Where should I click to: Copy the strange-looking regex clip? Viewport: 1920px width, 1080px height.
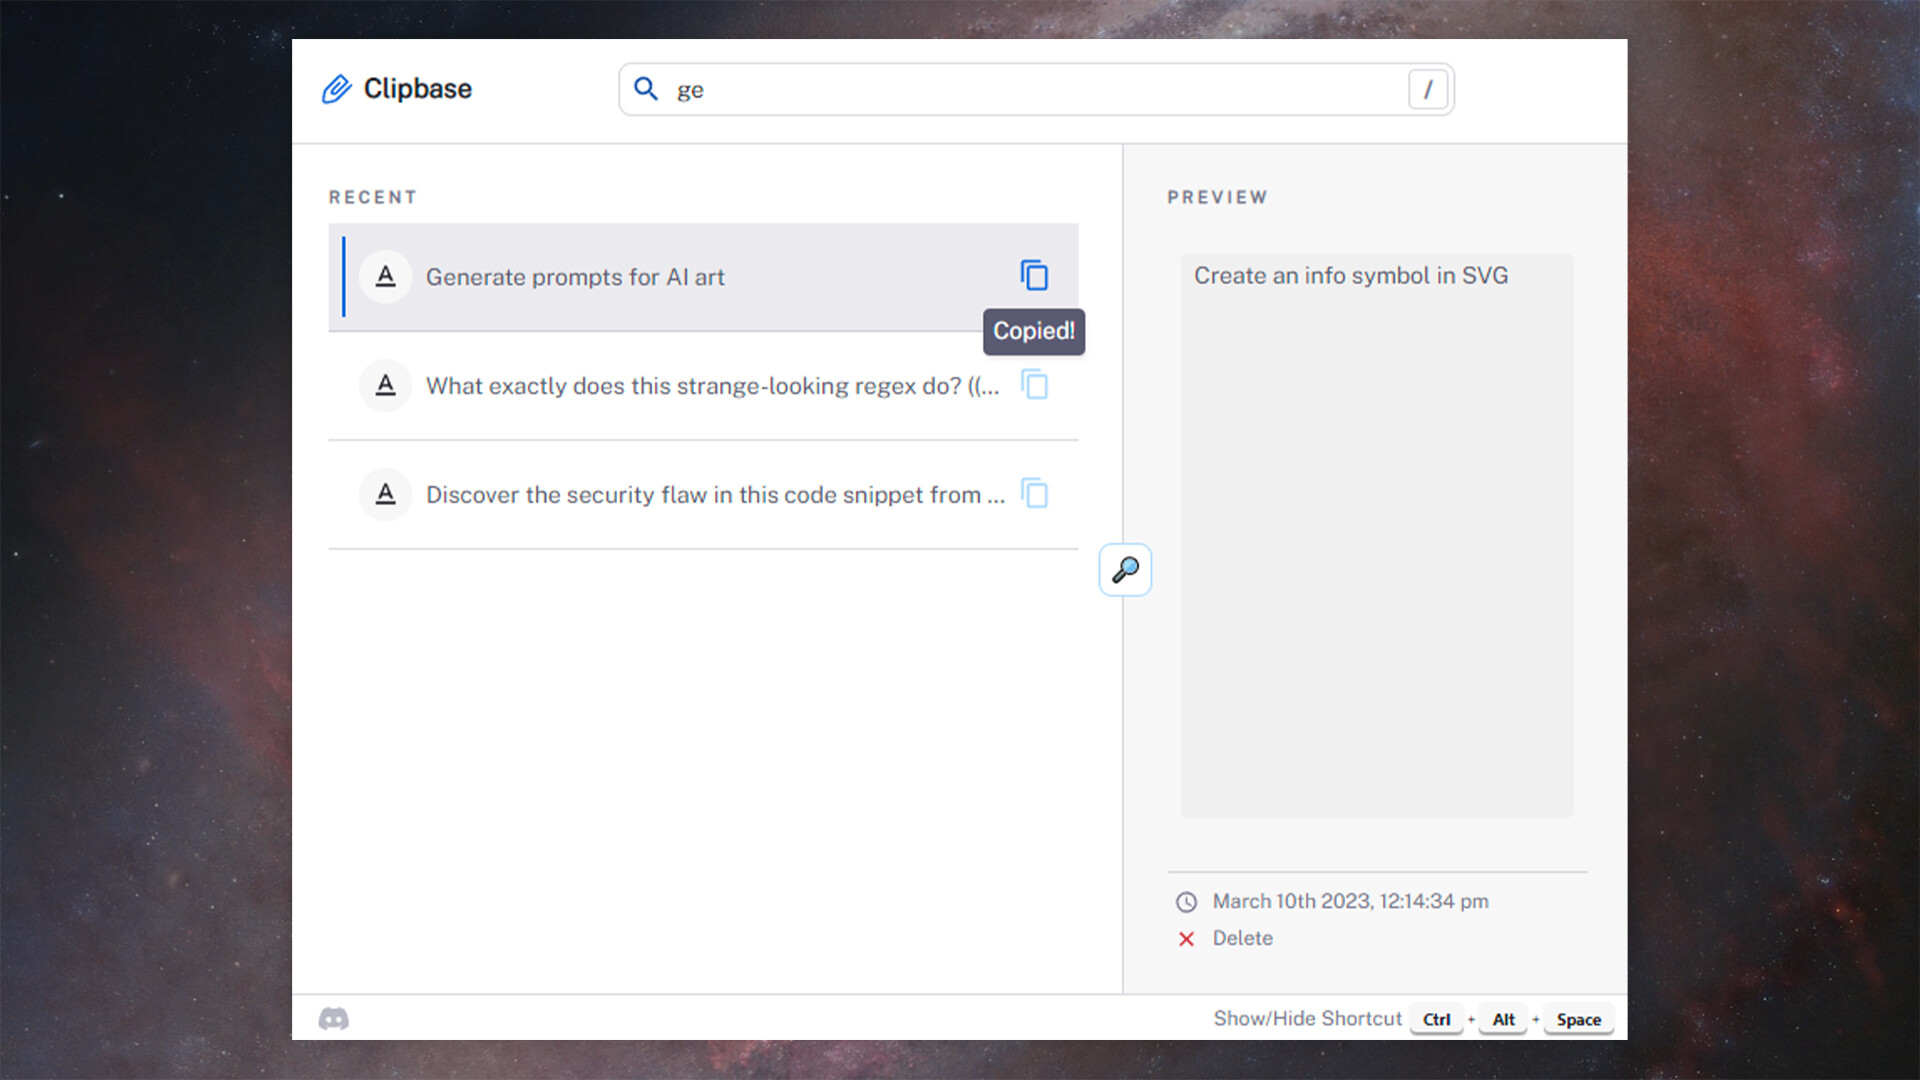coord(1034,385)
